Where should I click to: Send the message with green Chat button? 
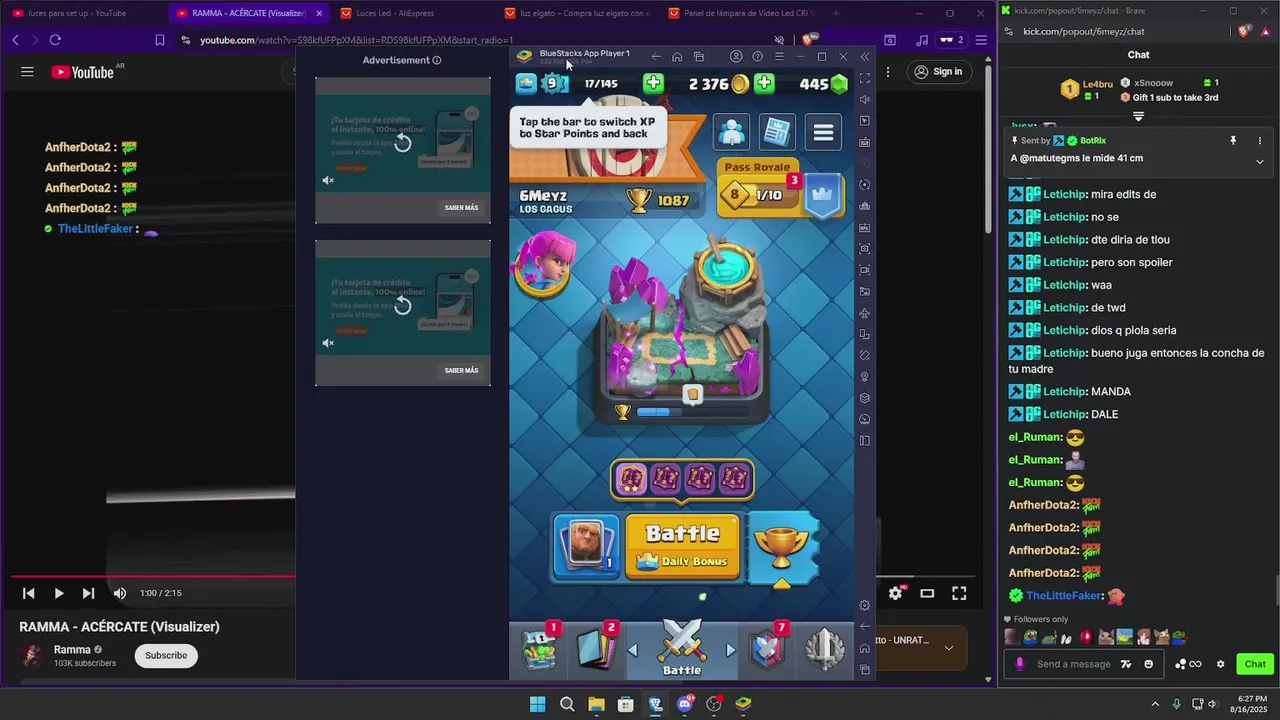point(1255,664)
